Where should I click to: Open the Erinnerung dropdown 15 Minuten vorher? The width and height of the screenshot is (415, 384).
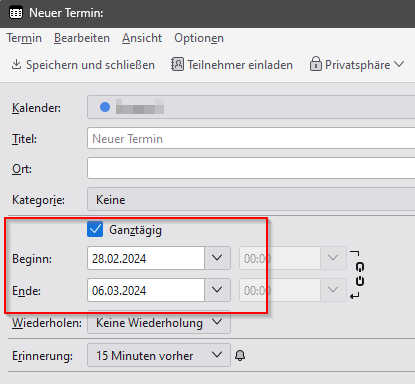click(x=159, y=355)
